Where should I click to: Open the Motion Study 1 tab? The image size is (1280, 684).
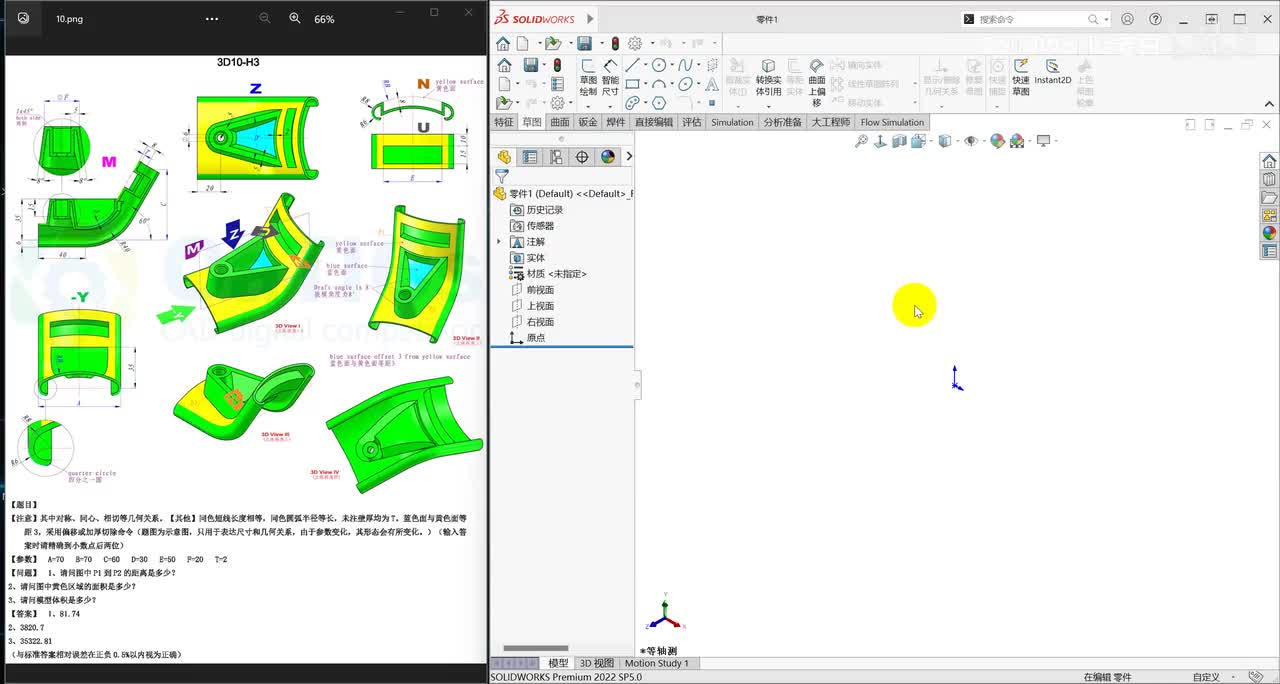[656, 663]
